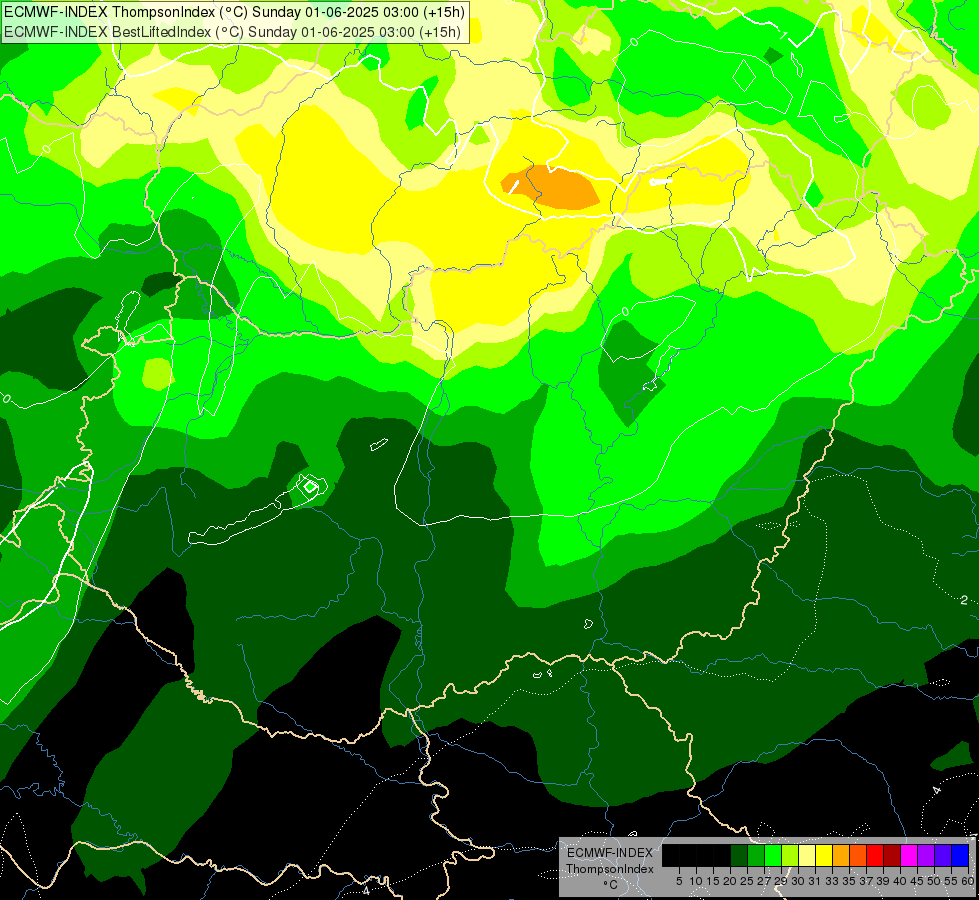Click the legend tick value '37'

coord(867,881)
